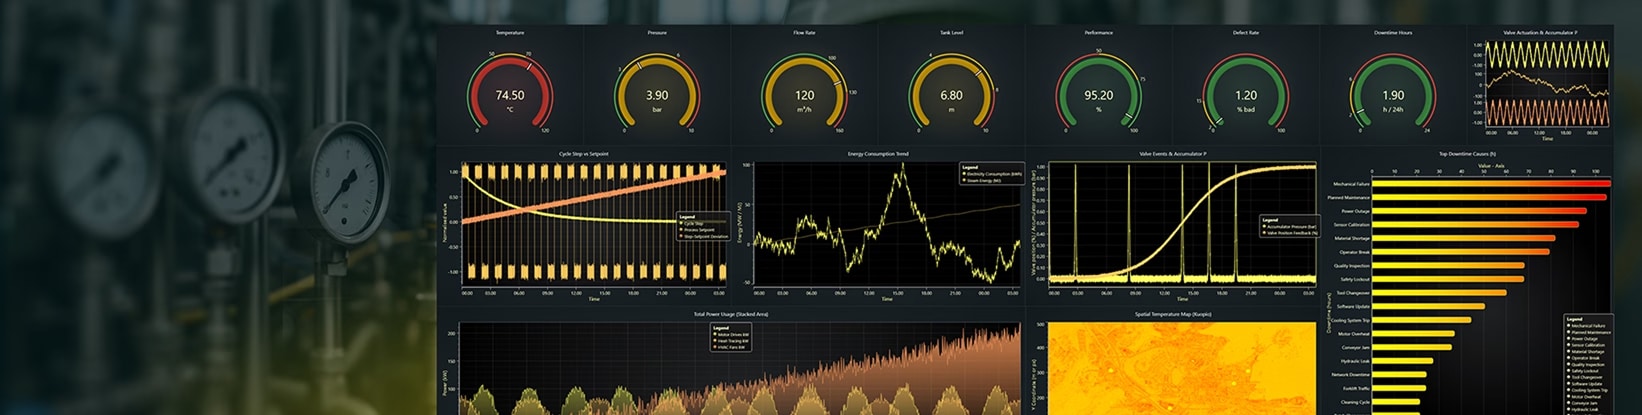The image size is (1642, 415).
Task: Open the Downtime Hours gauge showing 1.90
Action: [x=1392, y=96]
